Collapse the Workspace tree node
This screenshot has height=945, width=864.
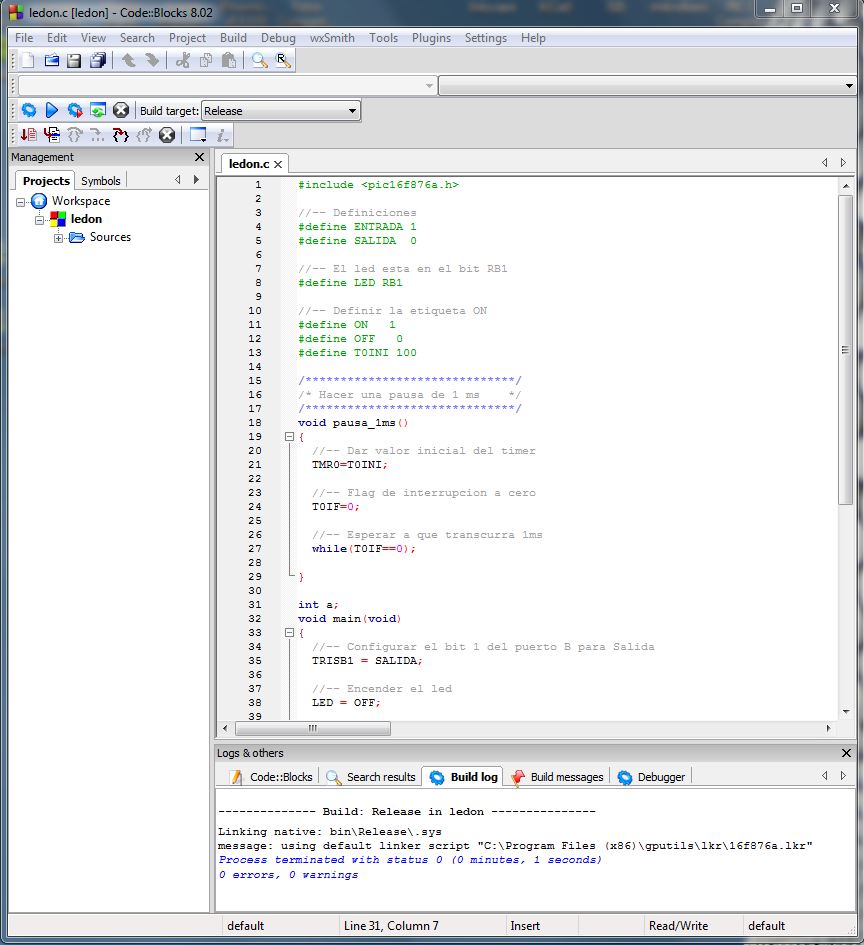click(x=22, y=202)
